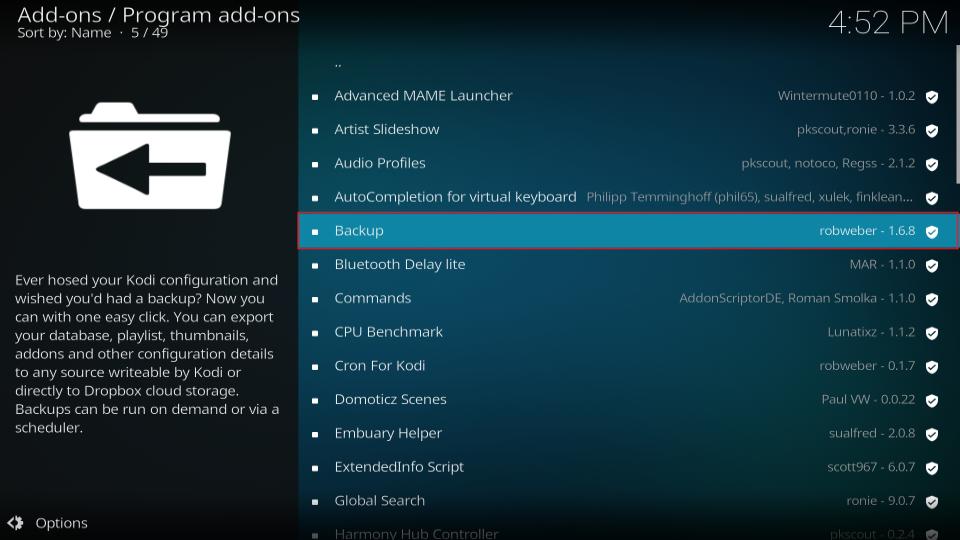Select AutoCompletion for virtual keyboard
Screen dimensions: 960x540
[x=629, y=197]
